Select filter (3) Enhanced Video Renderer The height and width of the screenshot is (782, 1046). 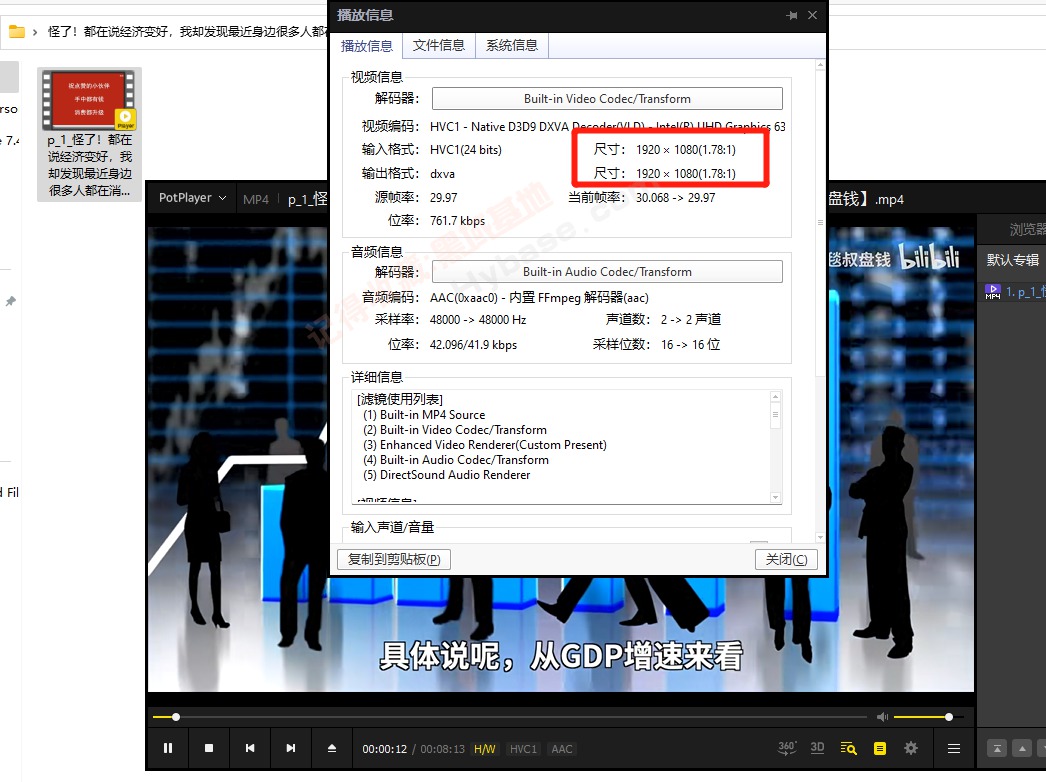point(484,445)
